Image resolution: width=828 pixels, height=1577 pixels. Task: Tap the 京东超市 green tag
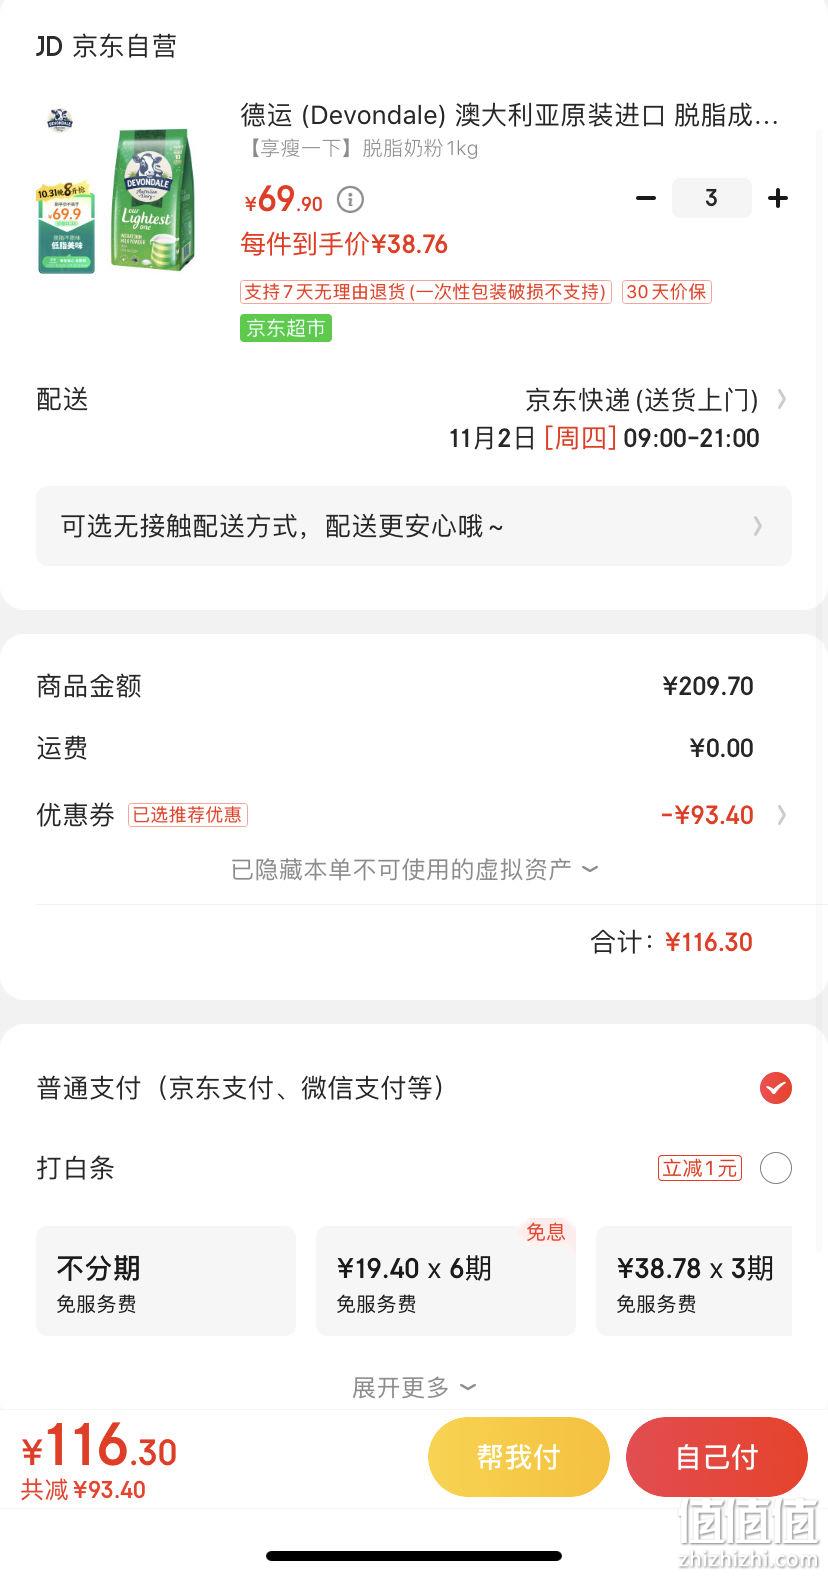pos(286,328)
